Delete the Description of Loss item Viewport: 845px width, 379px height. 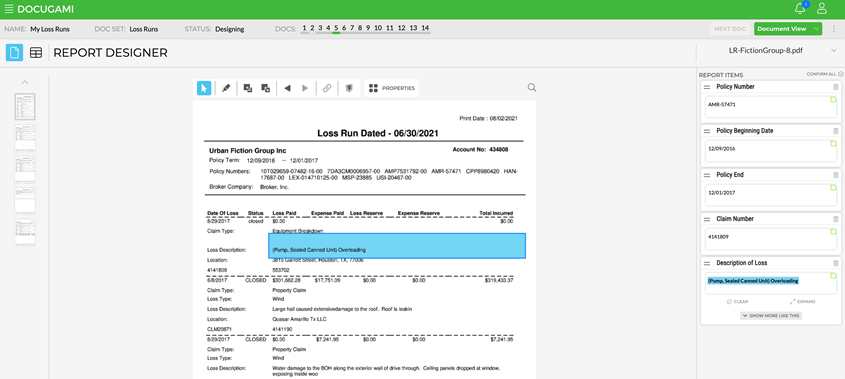point(836,263)
